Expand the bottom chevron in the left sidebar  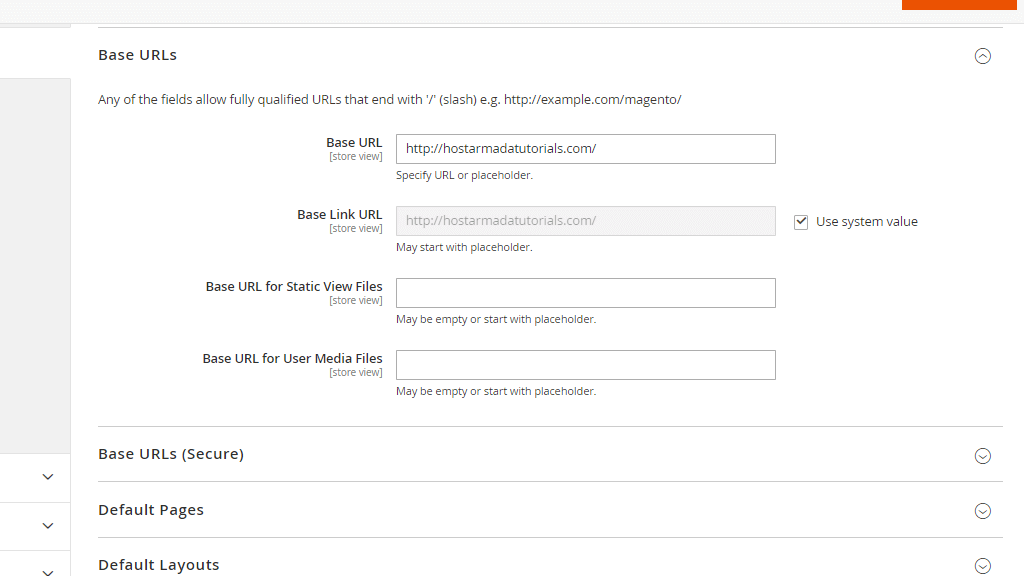coord(47,571)
